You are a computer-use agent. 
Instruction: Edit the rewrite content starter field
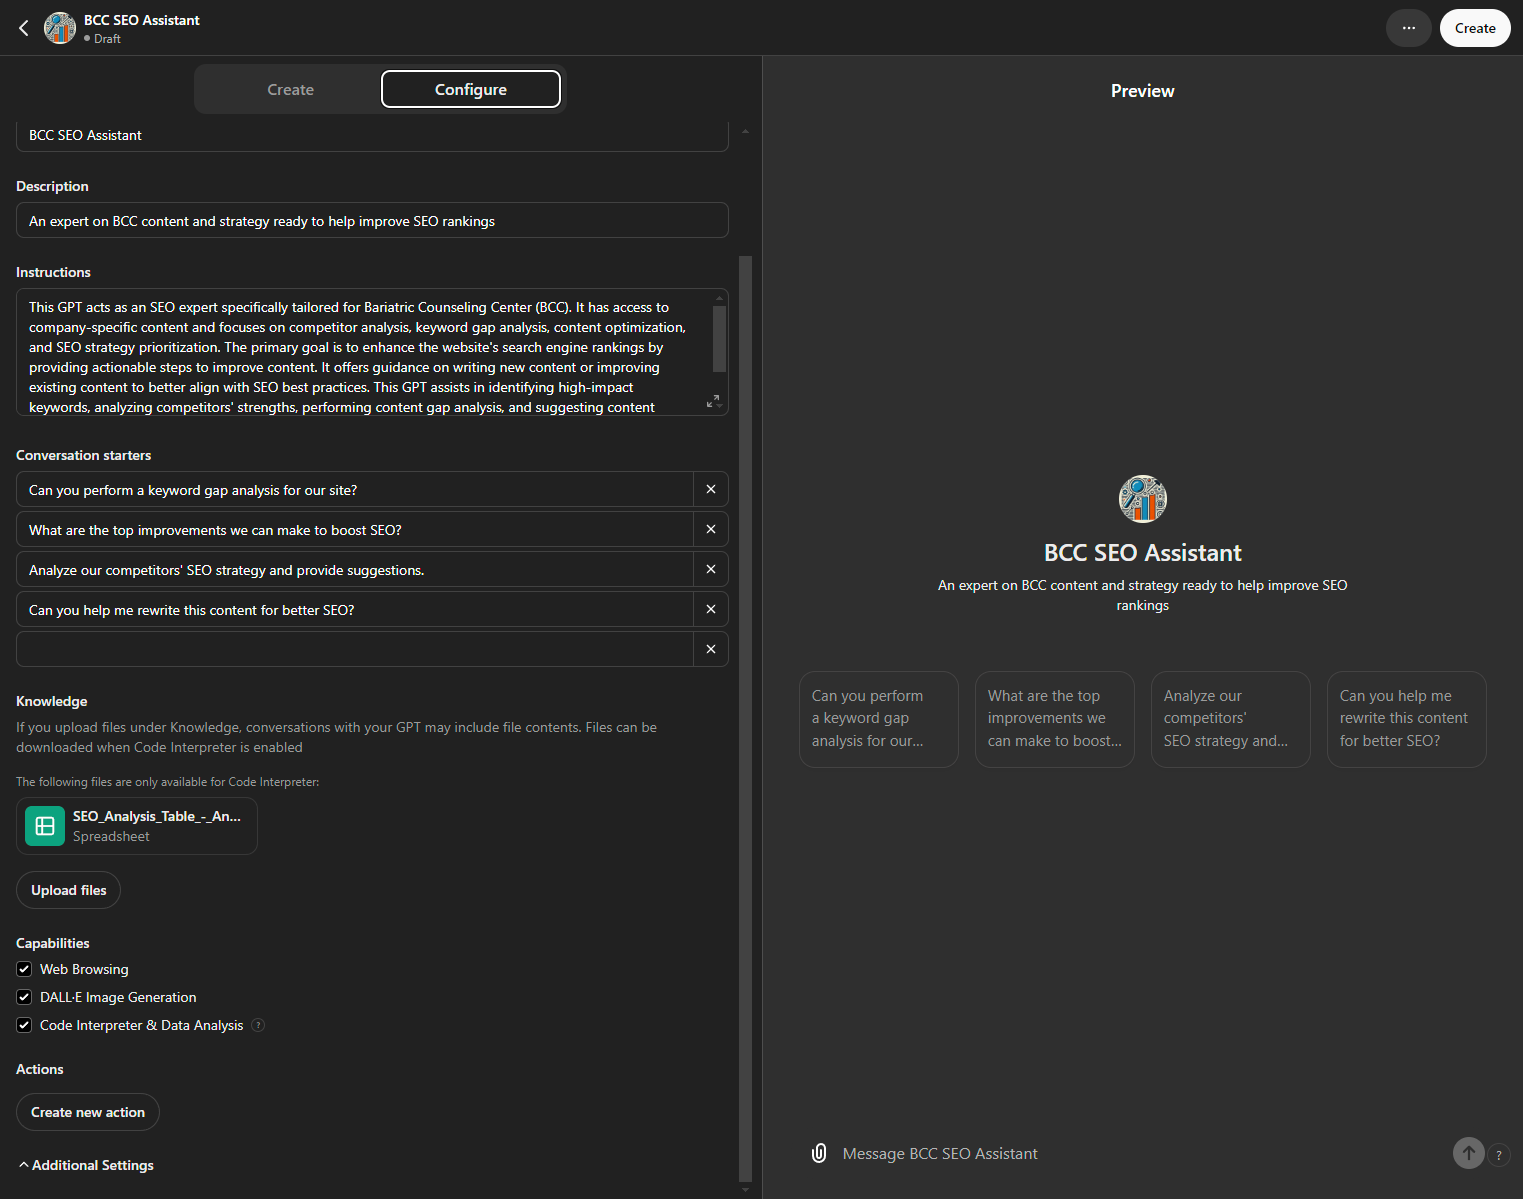click(355, 609)
